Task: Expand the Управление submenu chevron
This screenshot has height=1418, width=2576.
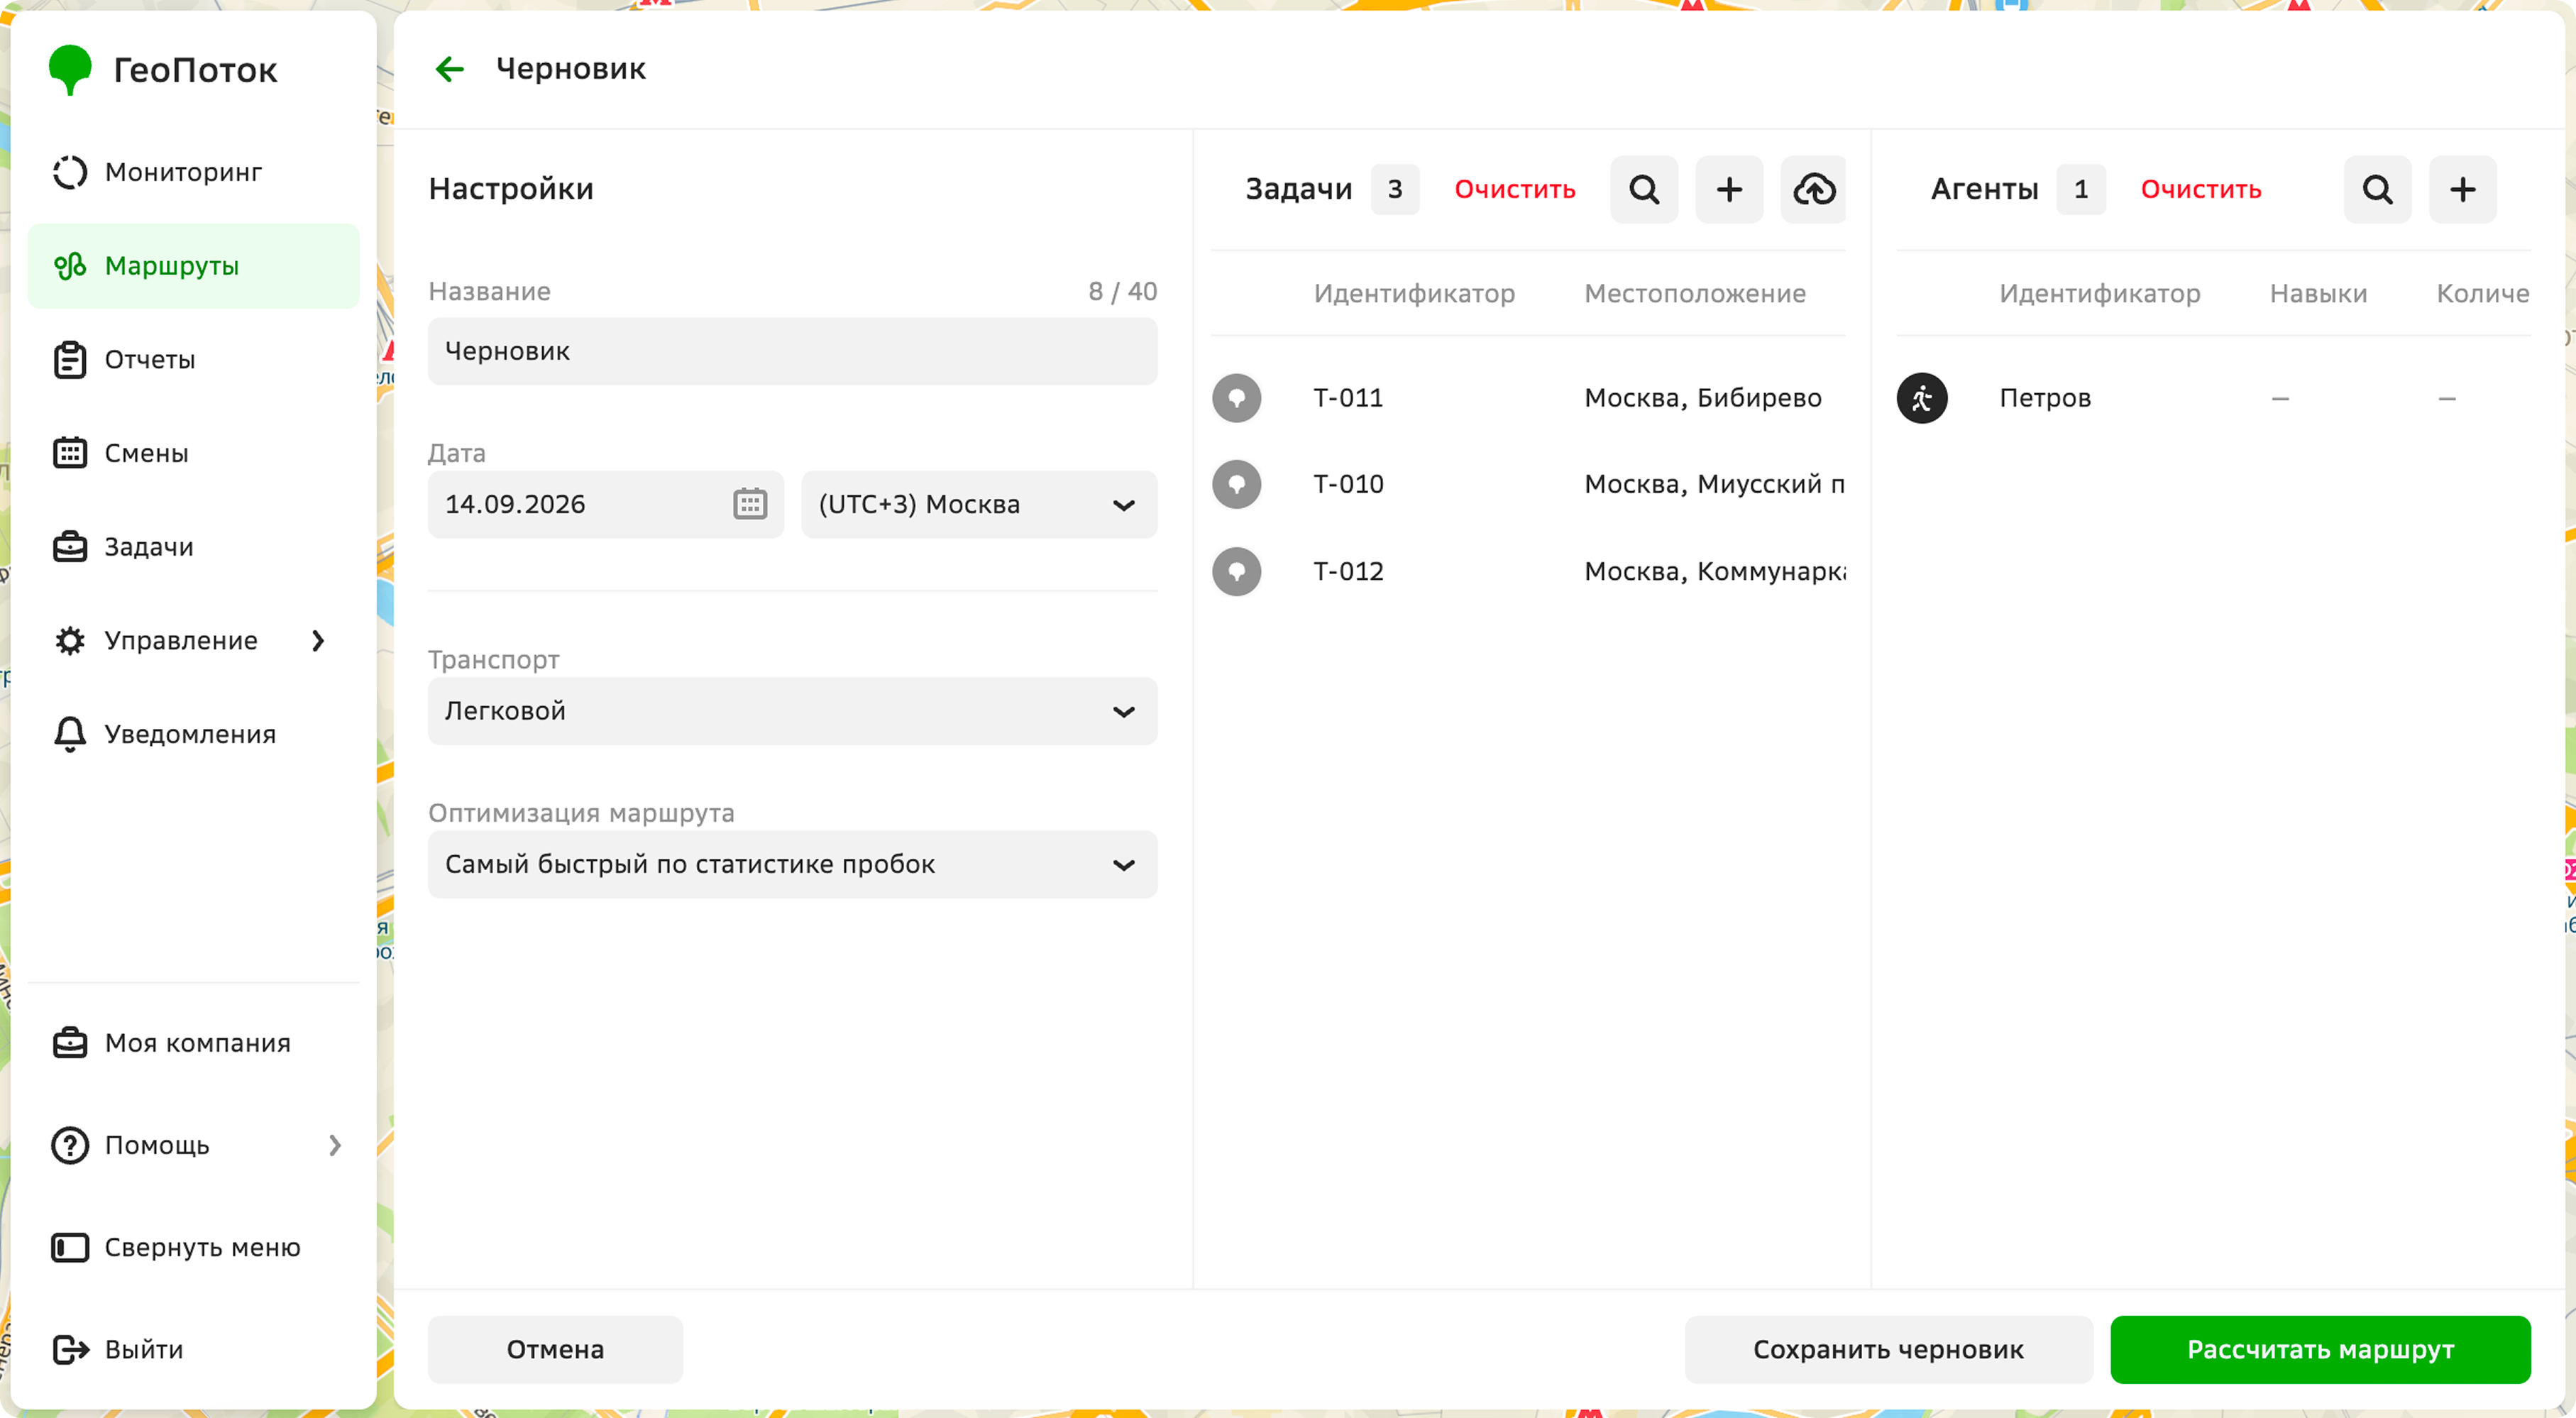Action: click(318, 641)
